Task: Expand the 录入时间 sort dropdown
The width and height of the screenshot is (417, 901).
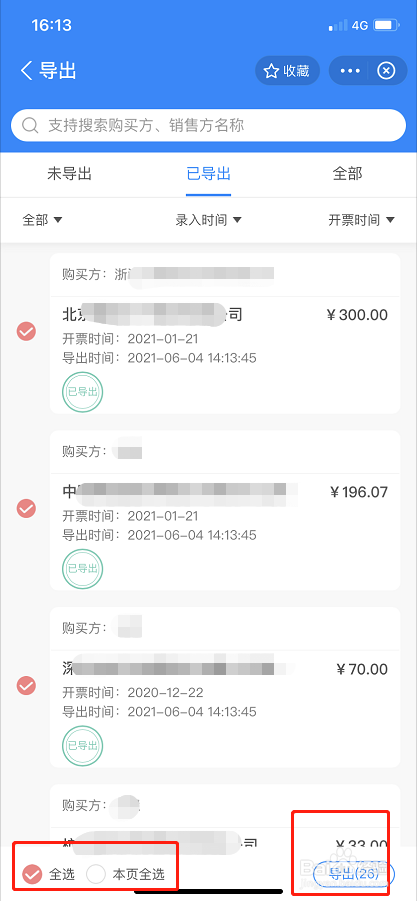Action: click(x=208, y=220)
